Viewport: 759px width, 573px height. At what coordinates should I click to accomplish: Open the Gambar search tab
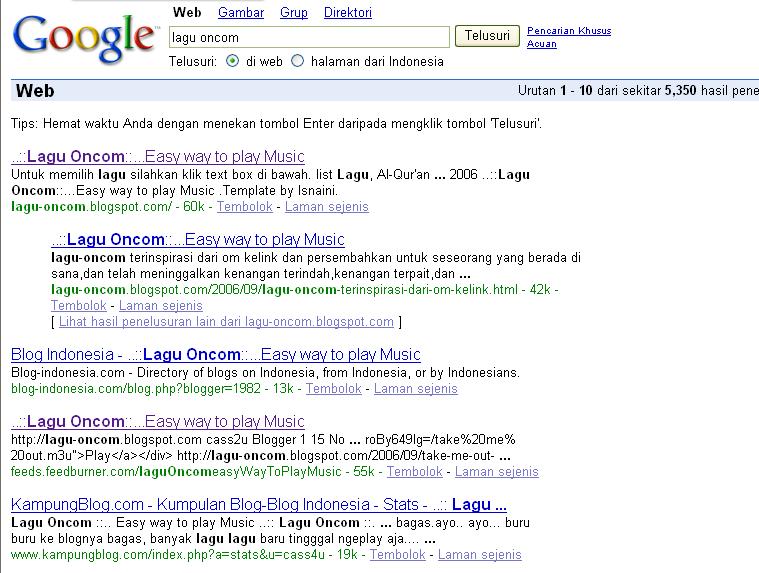(x=241, y=13)
